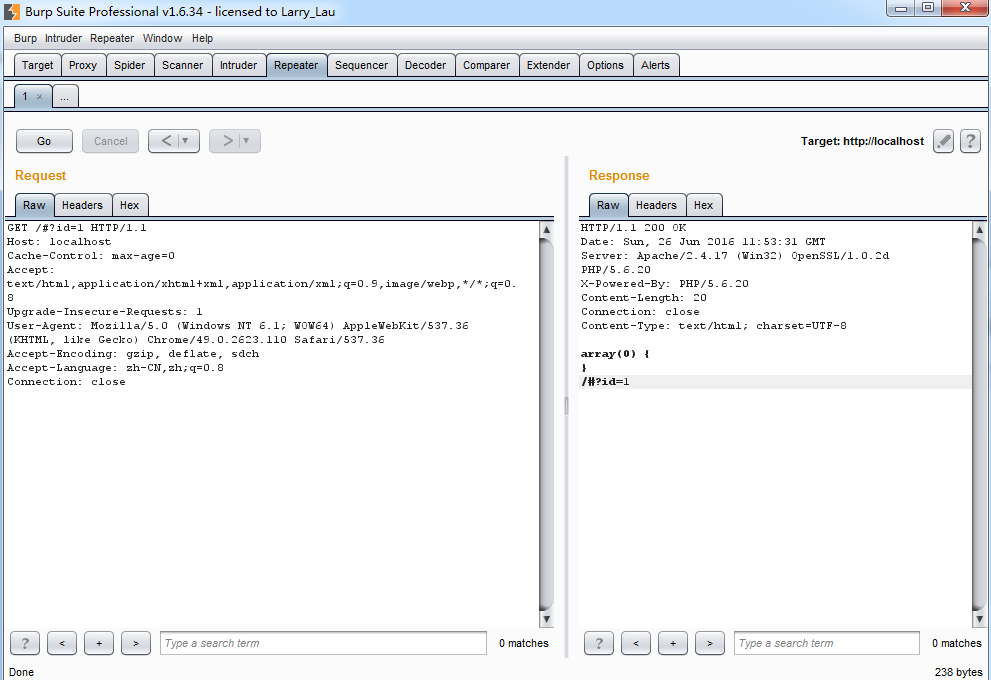Jump to previous match in request search
The height and width of the screenshot is (680, 991).
click(x=62, y=643)
